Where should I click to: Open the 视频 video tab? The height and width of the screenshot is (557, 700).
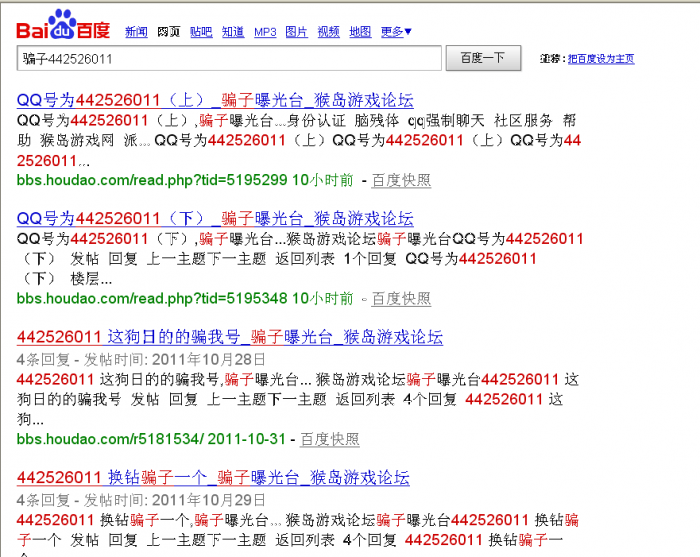(329, 32)
